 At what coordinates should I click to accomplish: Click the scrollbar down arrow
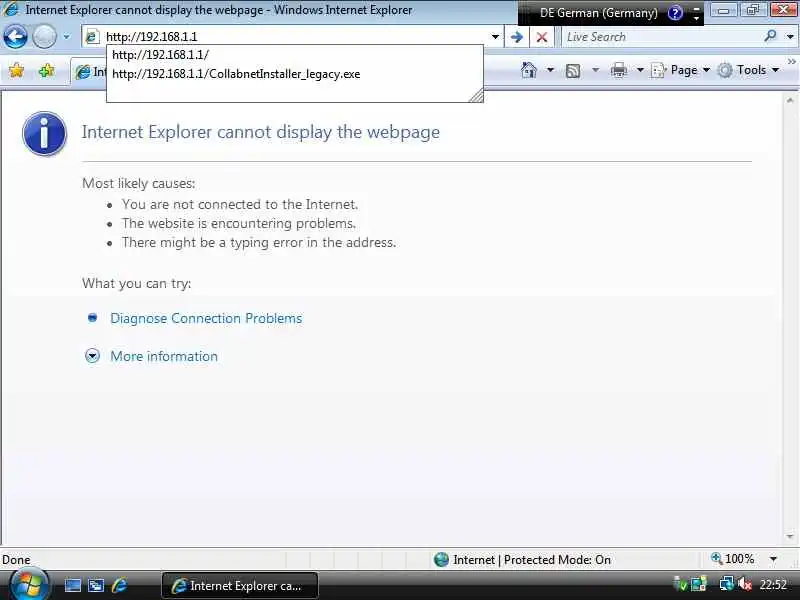click(x=790, y=536)
